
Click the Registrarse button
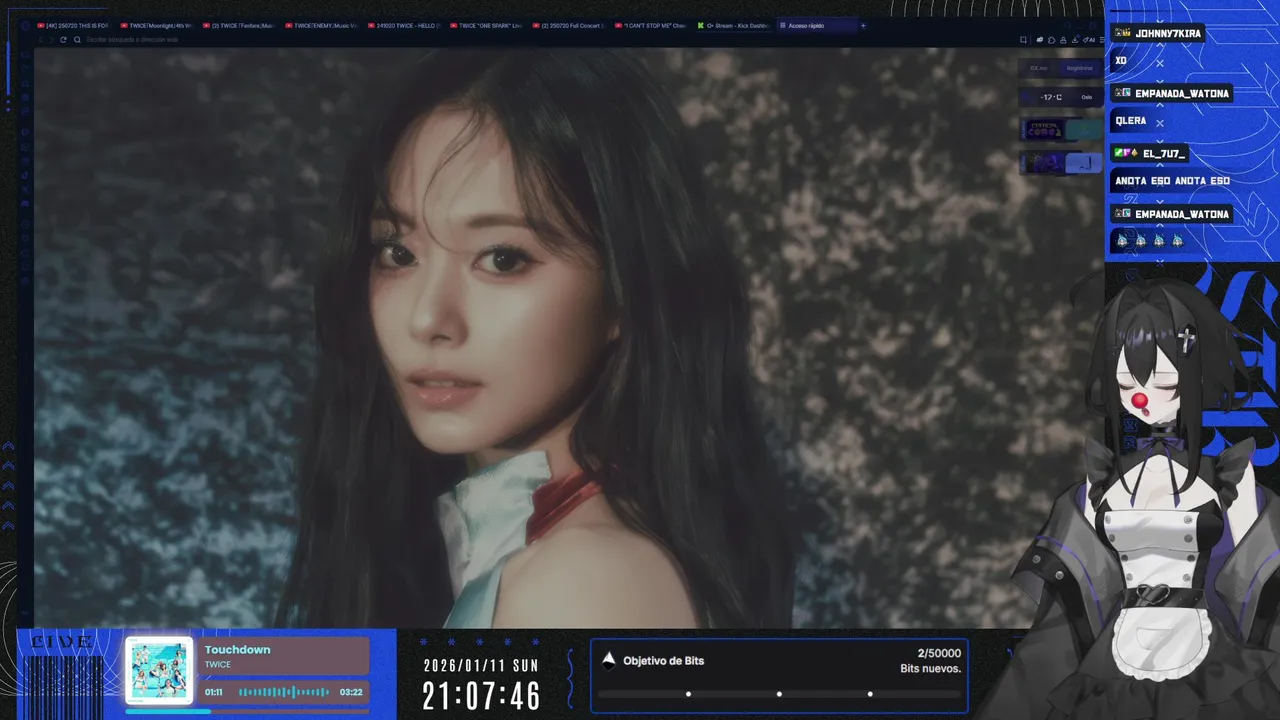(1080, 68)
